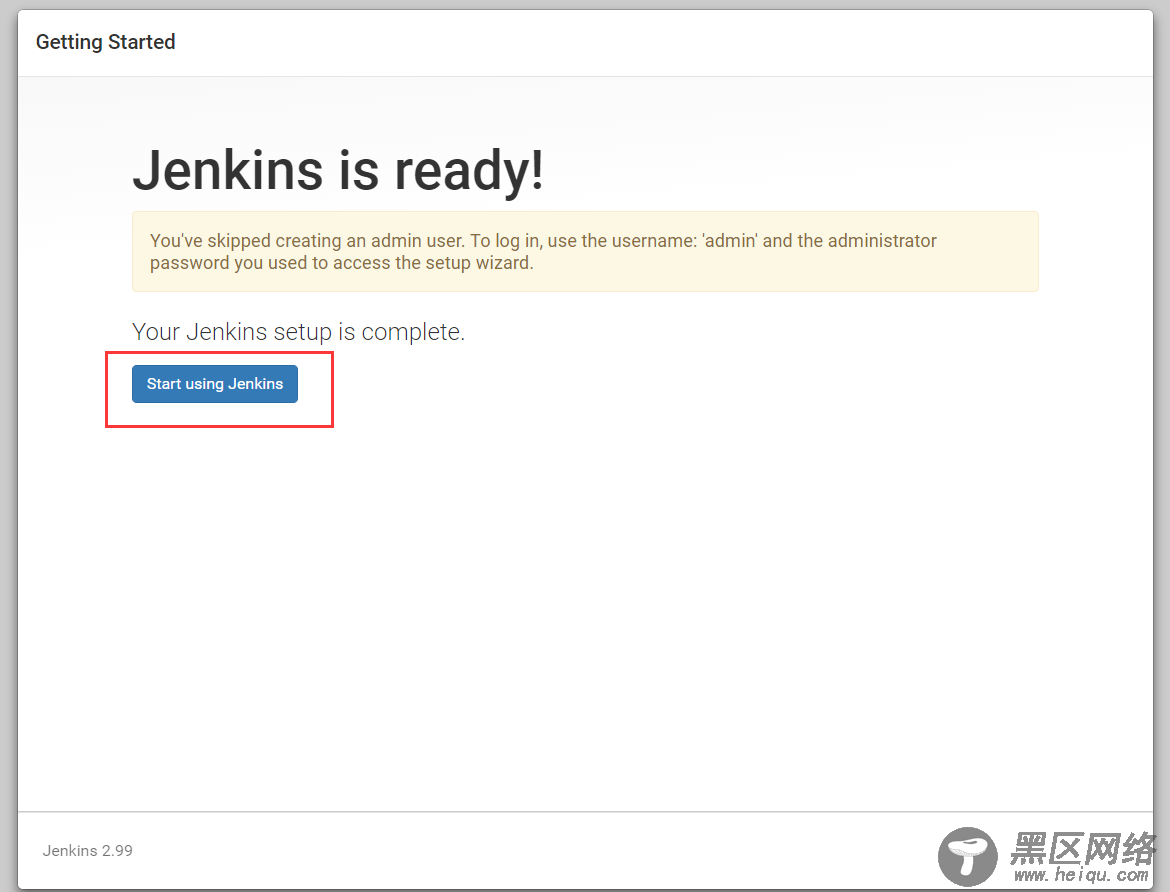Click the Start using Jenkins button
1170x892 pixels.
(x=215, y=384)
